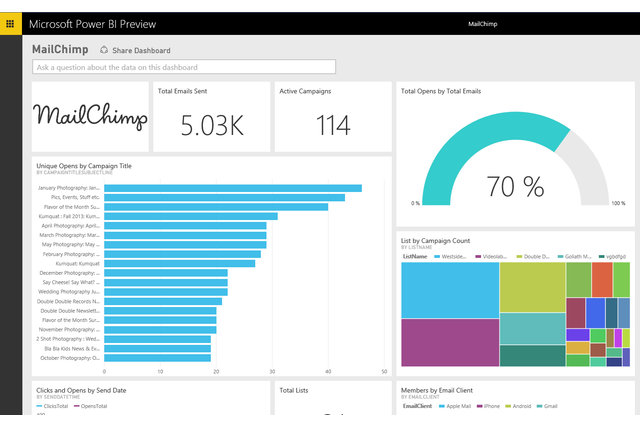Click the MailChimp label in top bar

(482, 24)
